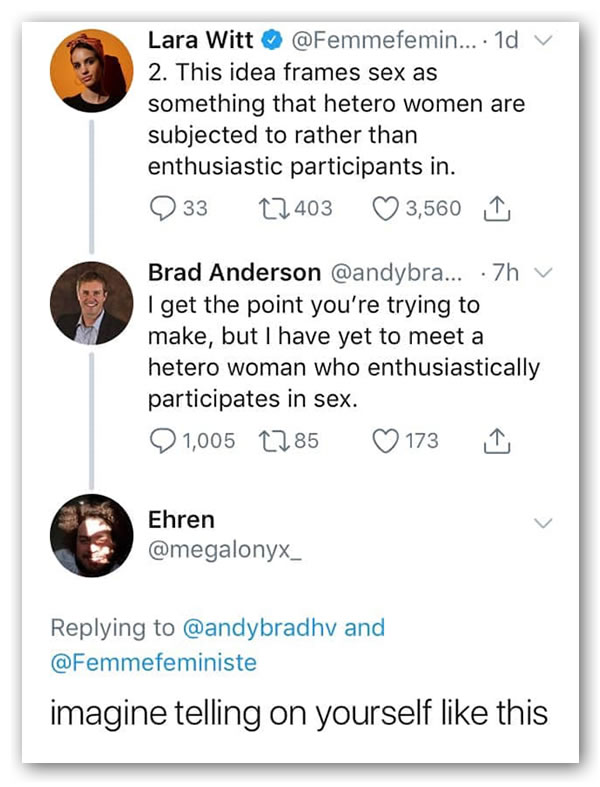View Brad Anderson's profile picture
600x787 pixels.
[91, 303]
